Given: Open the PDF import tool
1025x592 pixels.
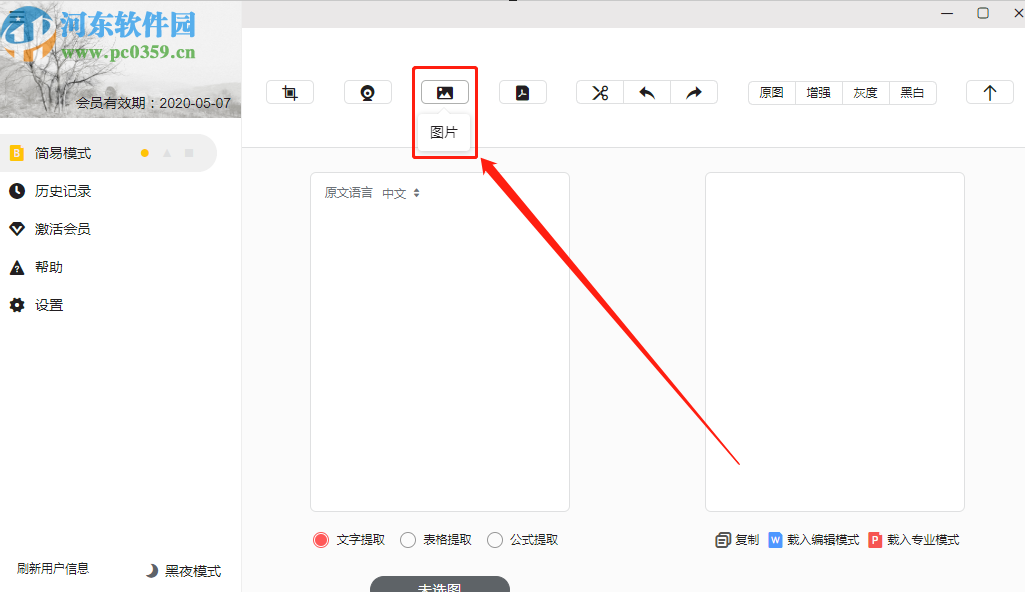Looking at the screenshot, I should [x=523, y=91].
